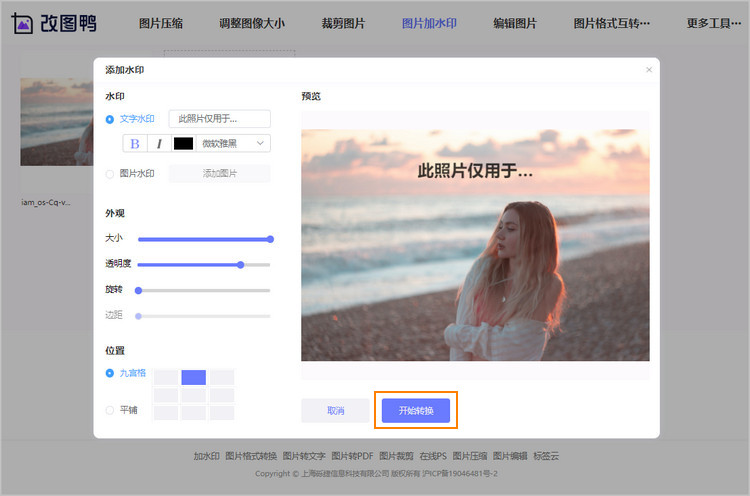Screen dimensions: 750x496
Task: Click the 图片压缩 footer link
Action: coord(470,456)
